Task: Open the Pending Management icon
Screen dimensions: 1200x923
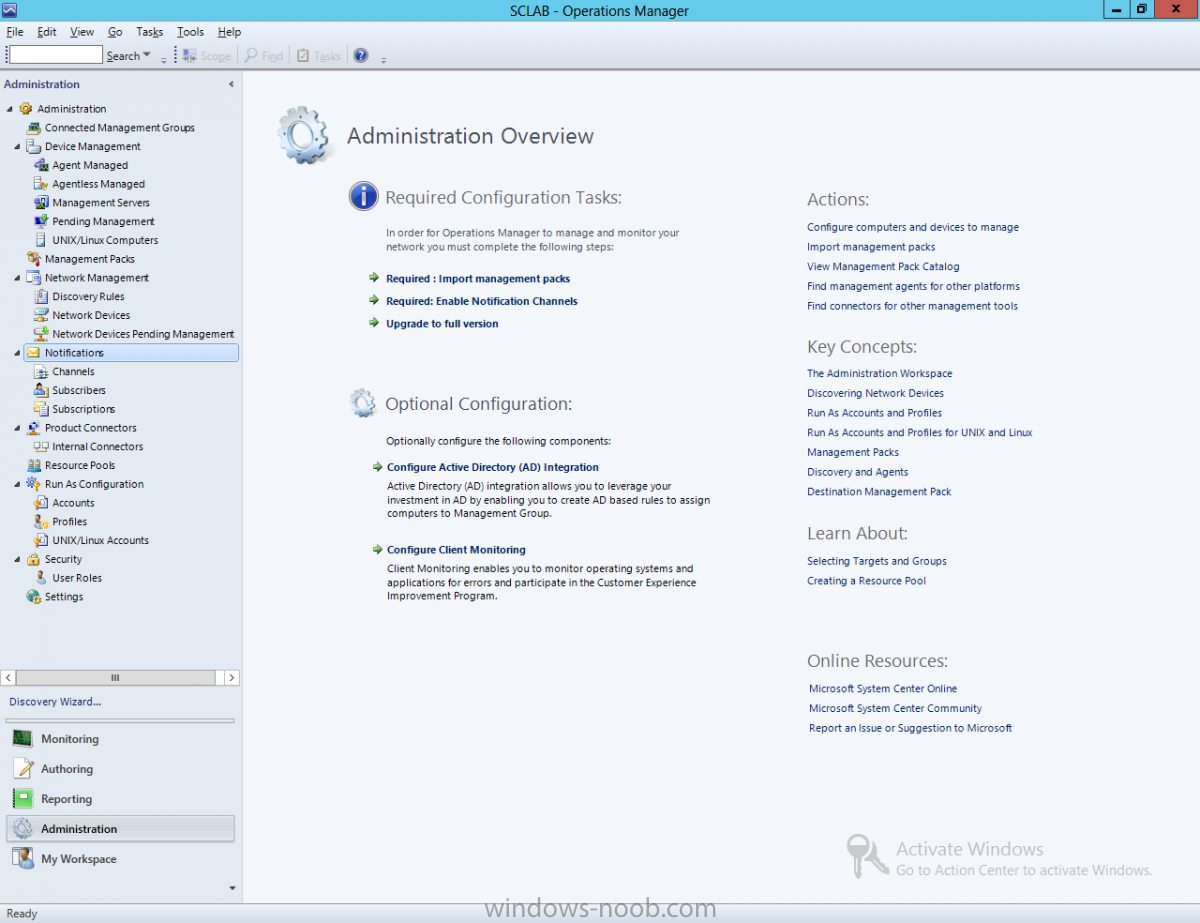Action: (41, 221)
